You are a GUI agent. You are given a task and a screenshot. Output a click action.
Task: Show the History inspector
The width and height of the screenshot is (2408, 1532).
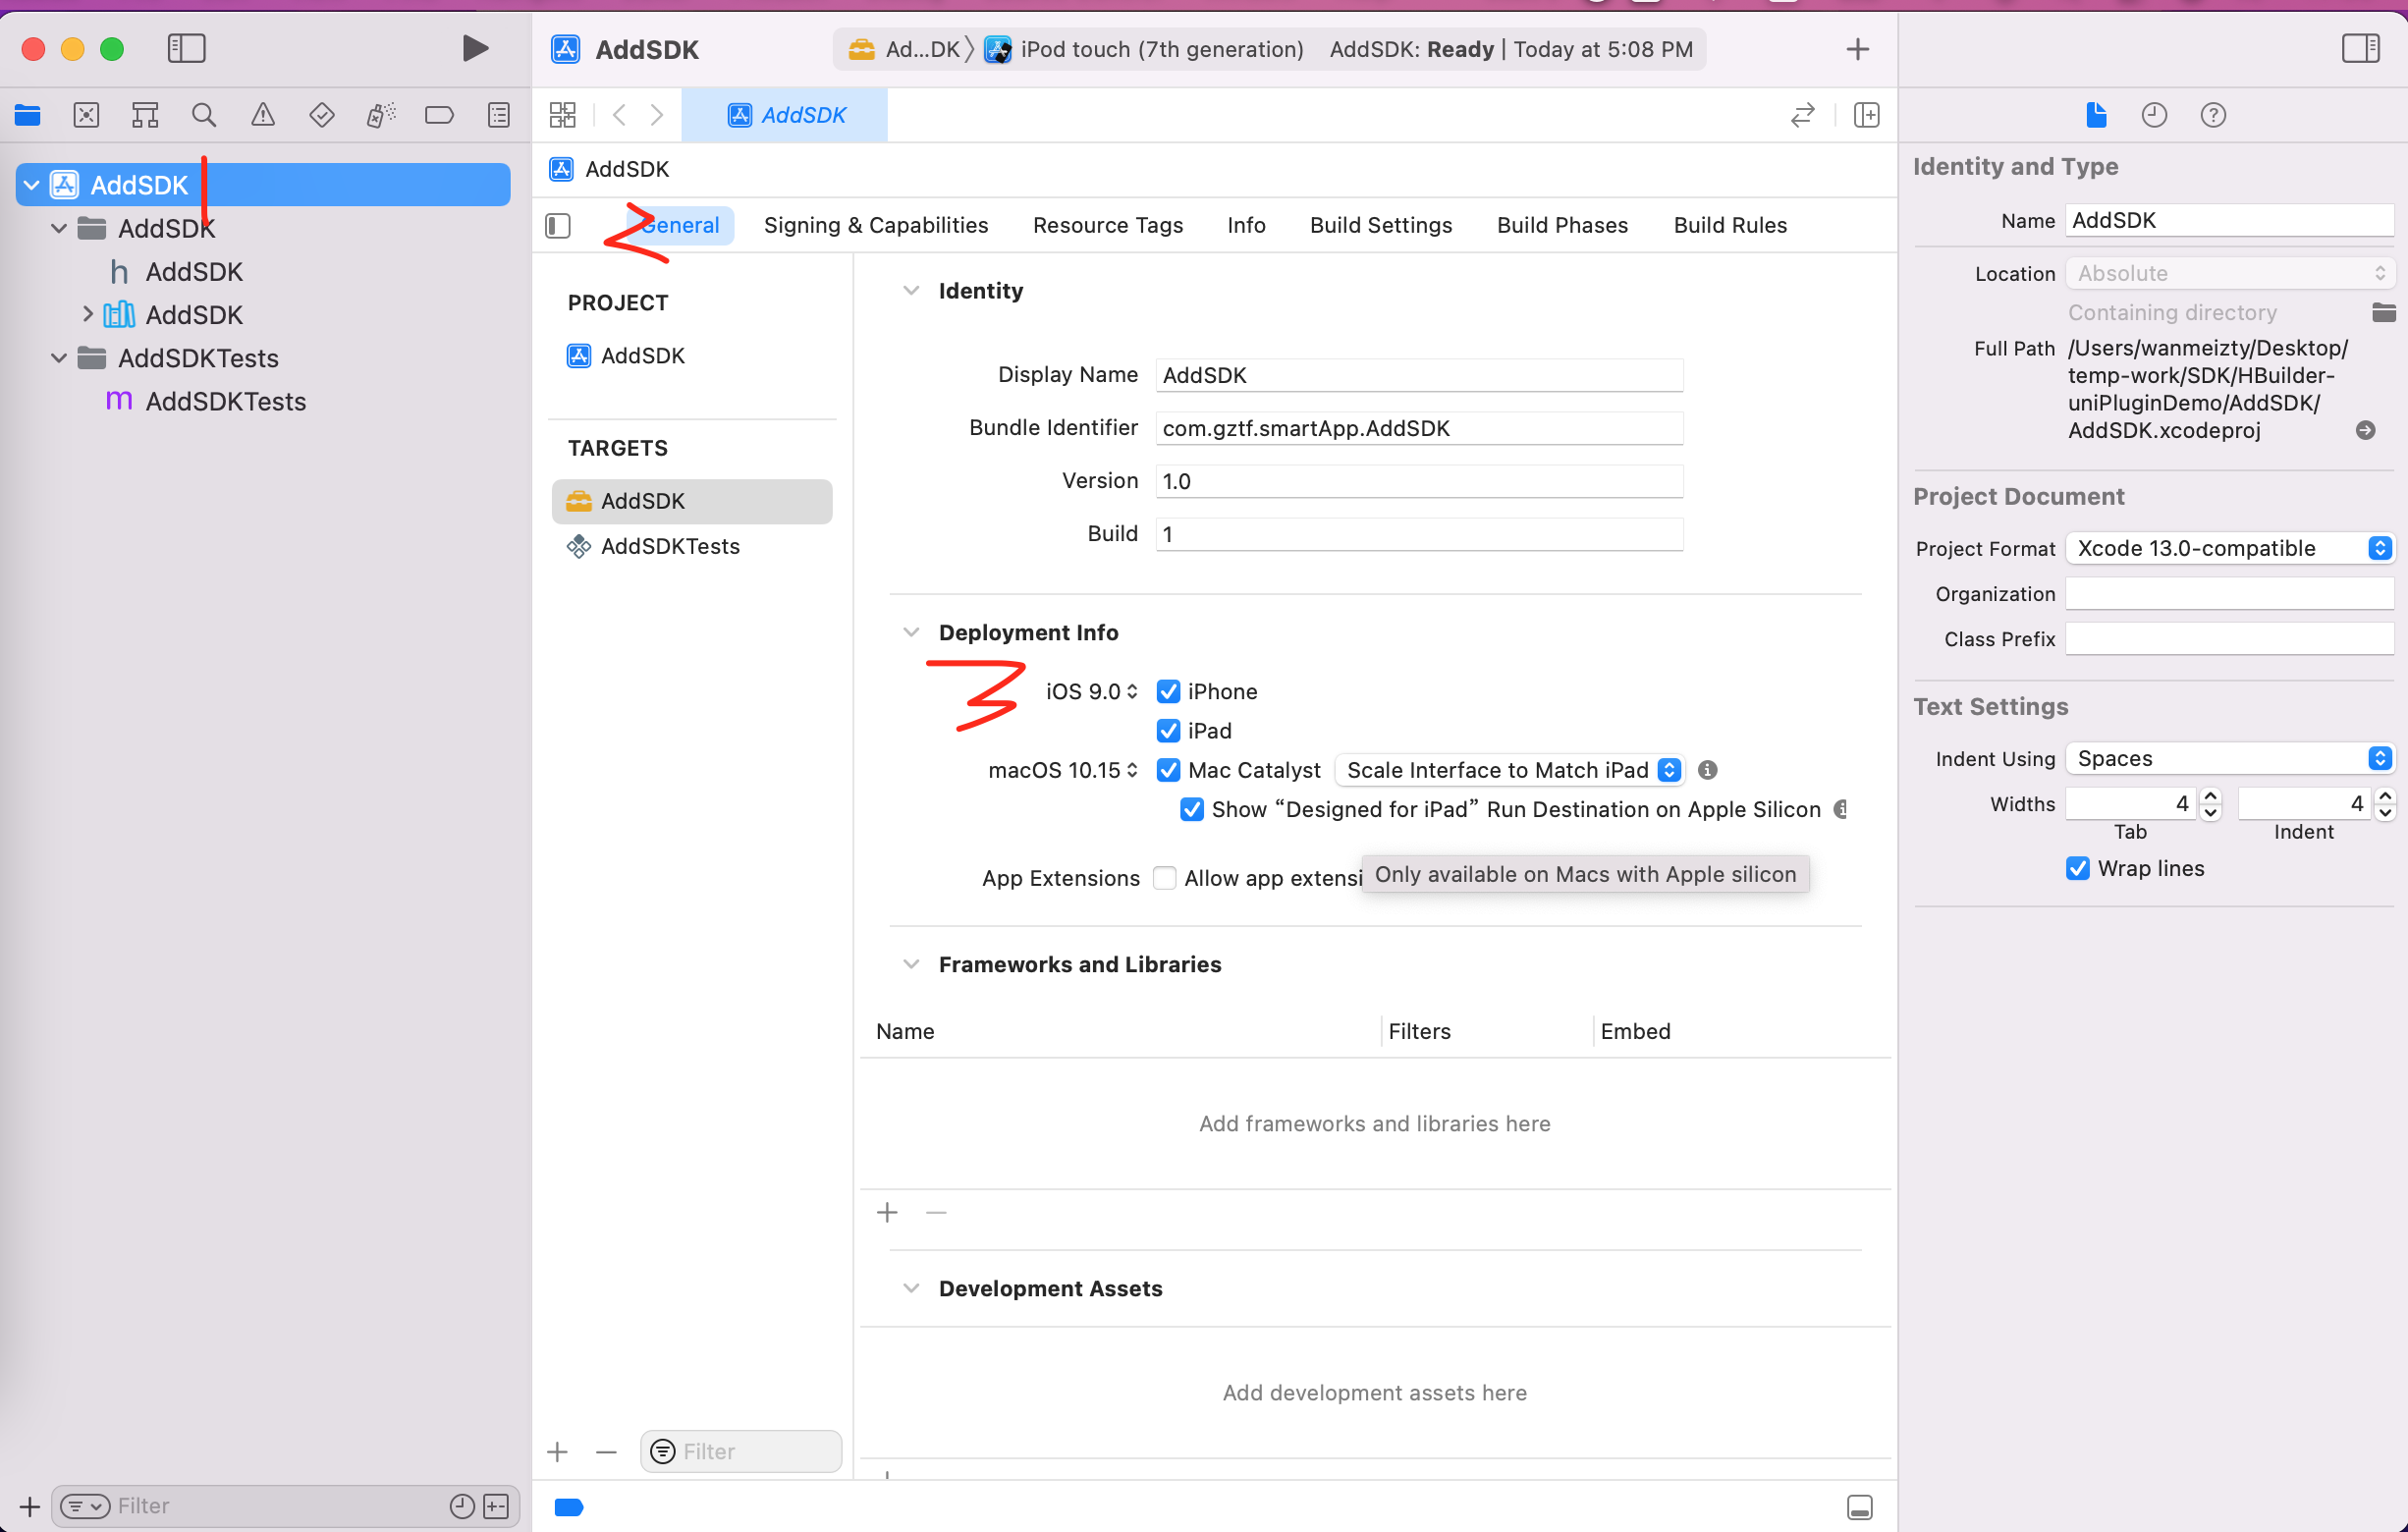click(x=2154, y=115)
